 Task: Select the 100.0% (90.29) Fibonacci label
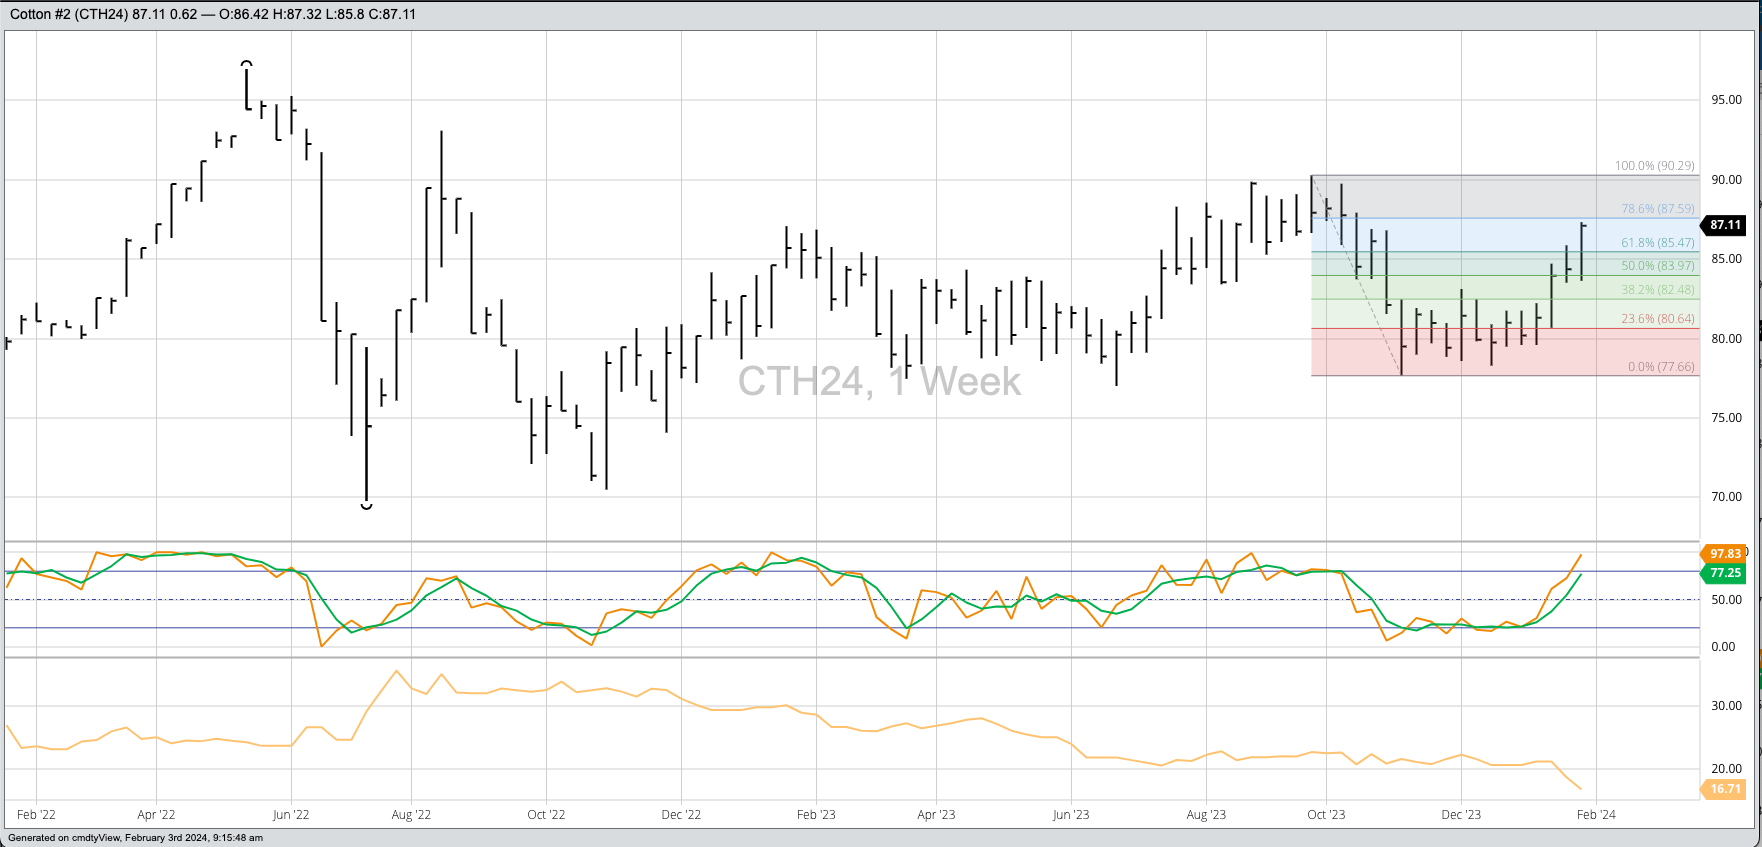coord(1655,166)
